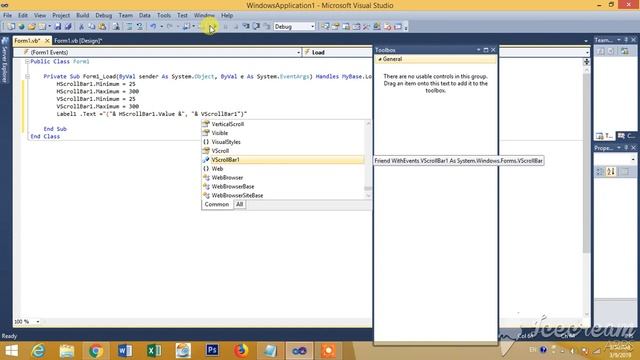Click the Windows Start button
Screen dimensions: 640x360
coord(11,351)
